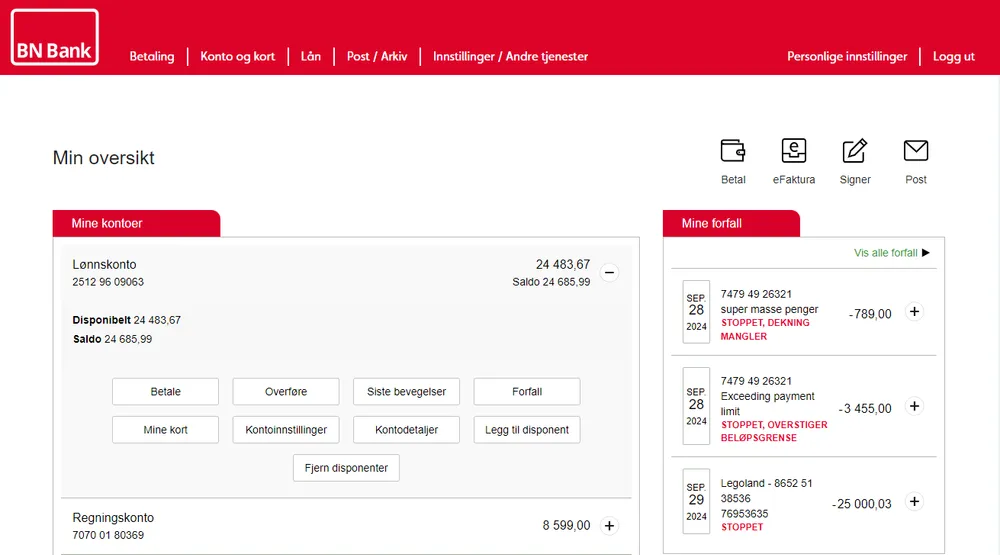Expand the super masse penger payment
This screenshot has height=555, width=1000.
[x=913, y=312]
